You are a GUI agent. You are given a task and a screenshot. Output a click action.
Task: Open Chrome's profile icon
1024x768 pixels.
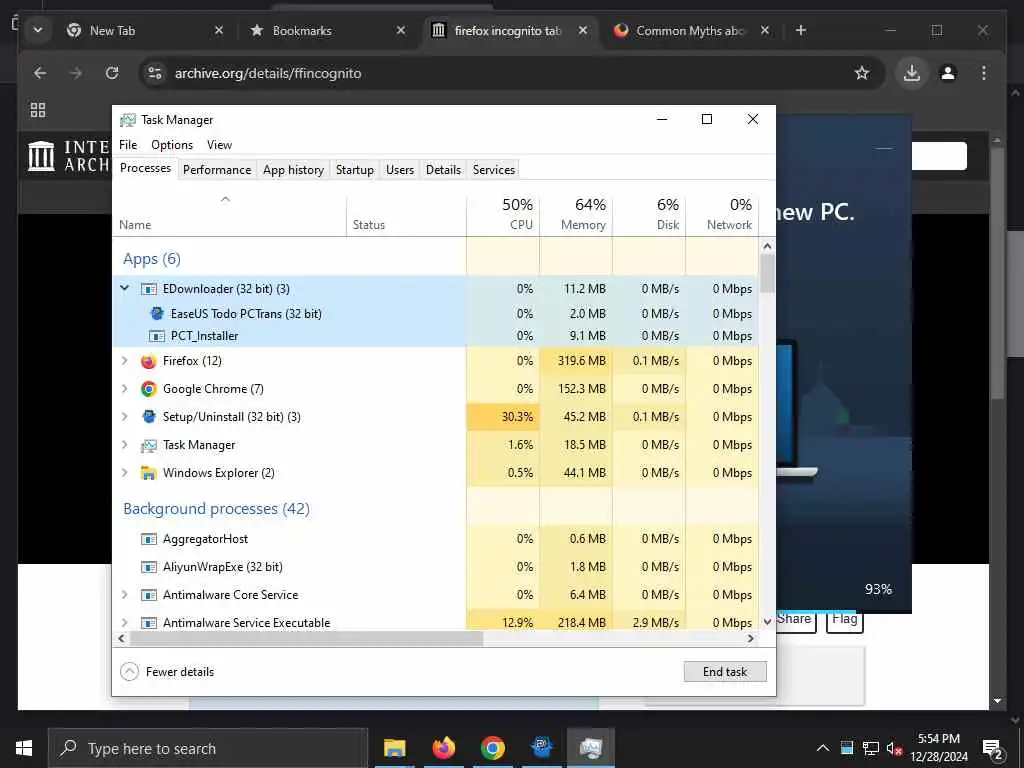coord(948,73)
